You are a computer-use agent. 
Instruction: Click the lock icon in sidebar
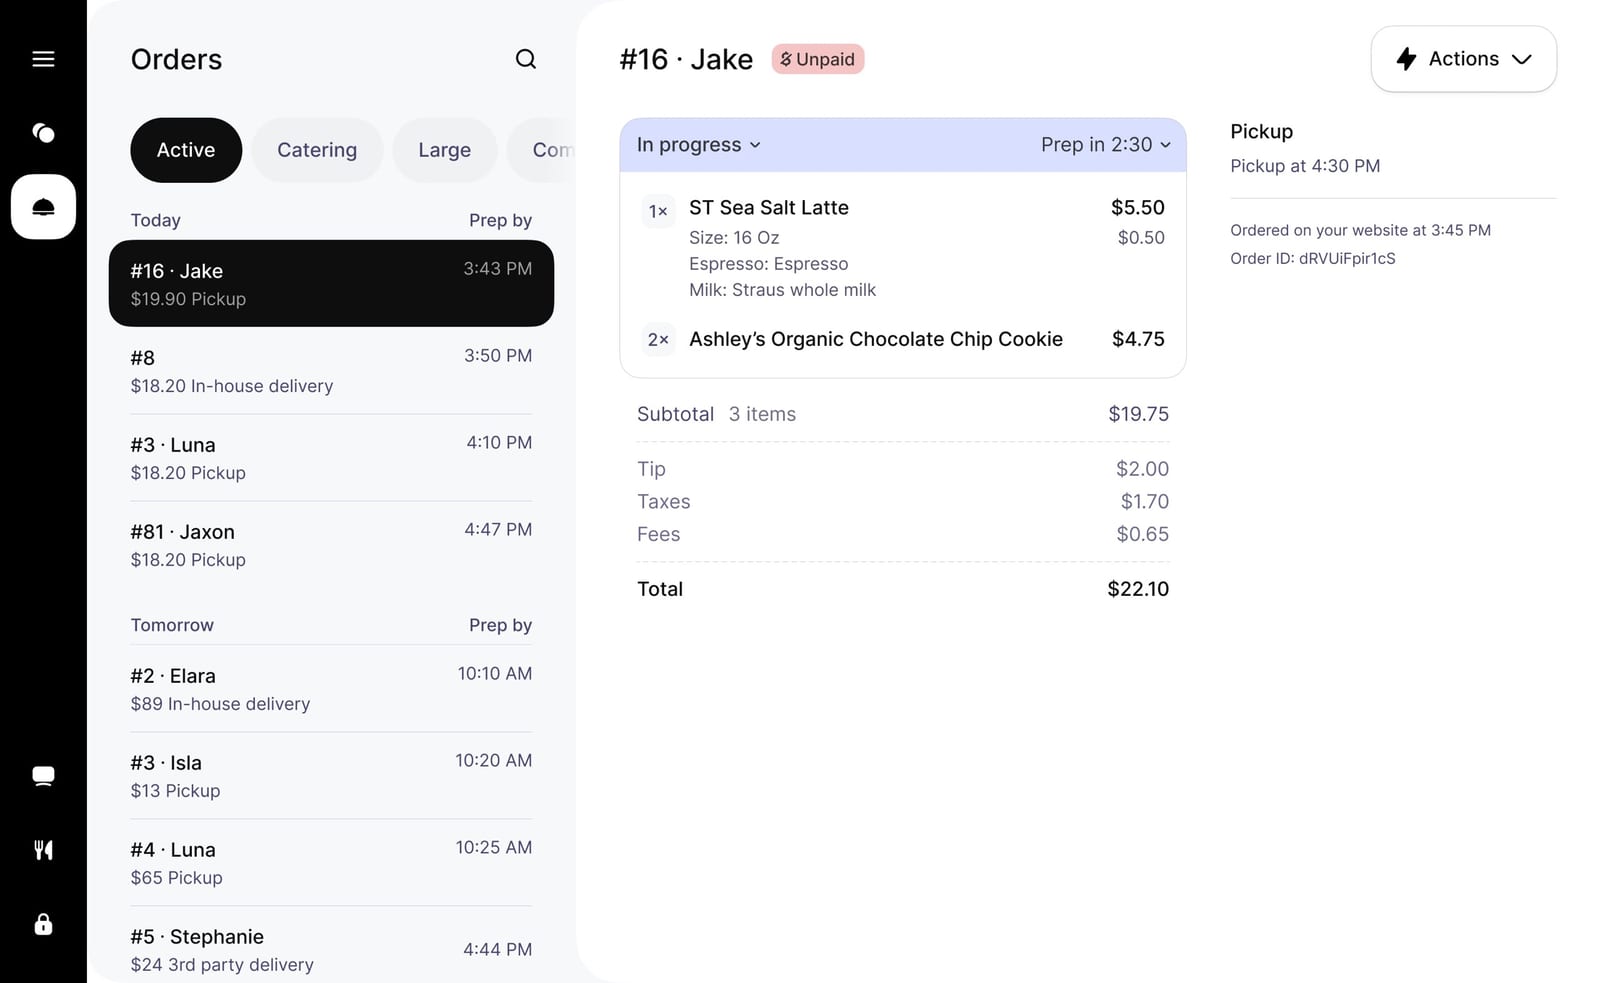point(43,924)
